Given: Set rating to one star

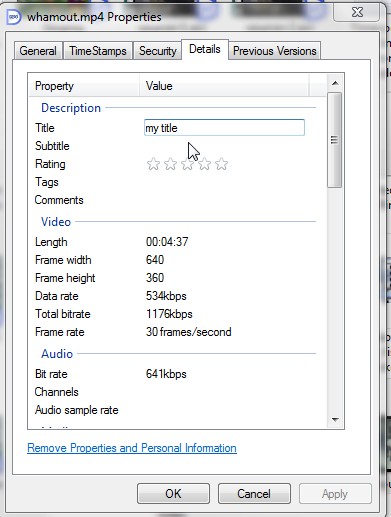Looking at the screenshot, I should pos(153,164).
